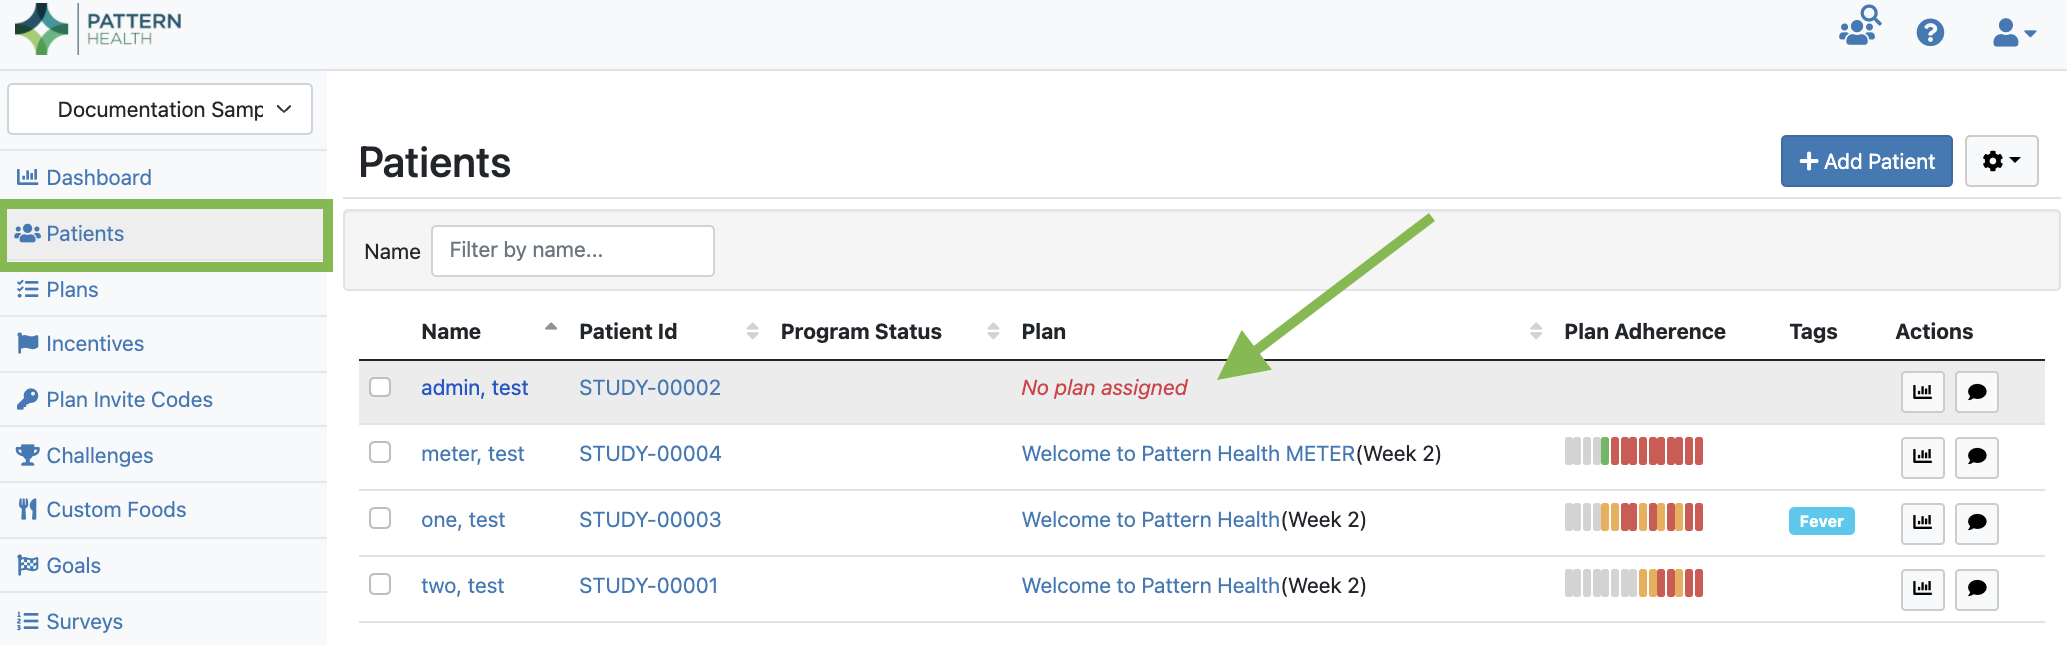Focus the Filter by name field

pyautogui.click(x=572, y=251)
